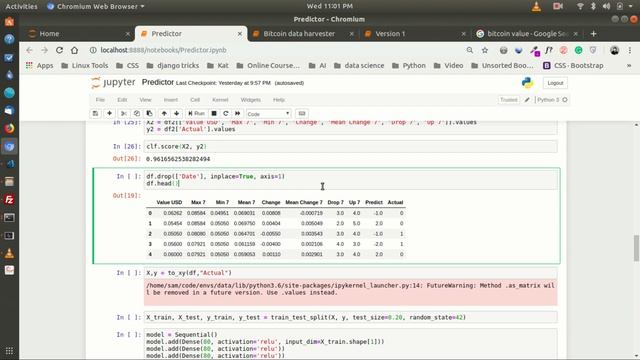Open Chromium Web Browser app menu
Viewport: 640px width, 360px height.
pyautogui.click(x=96, y=6)
